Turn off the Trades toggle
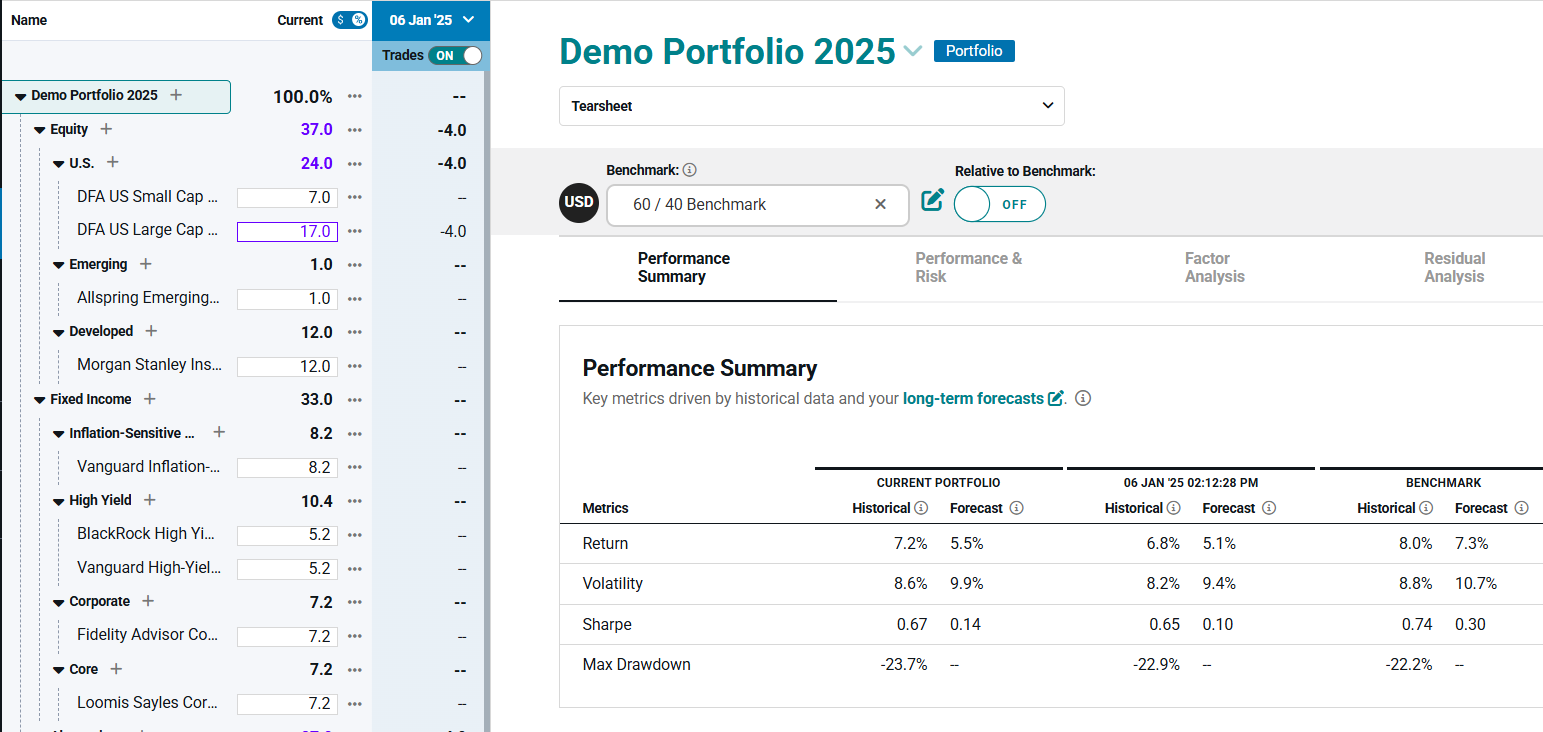1543x732 pixels. (x=455, y=56)
